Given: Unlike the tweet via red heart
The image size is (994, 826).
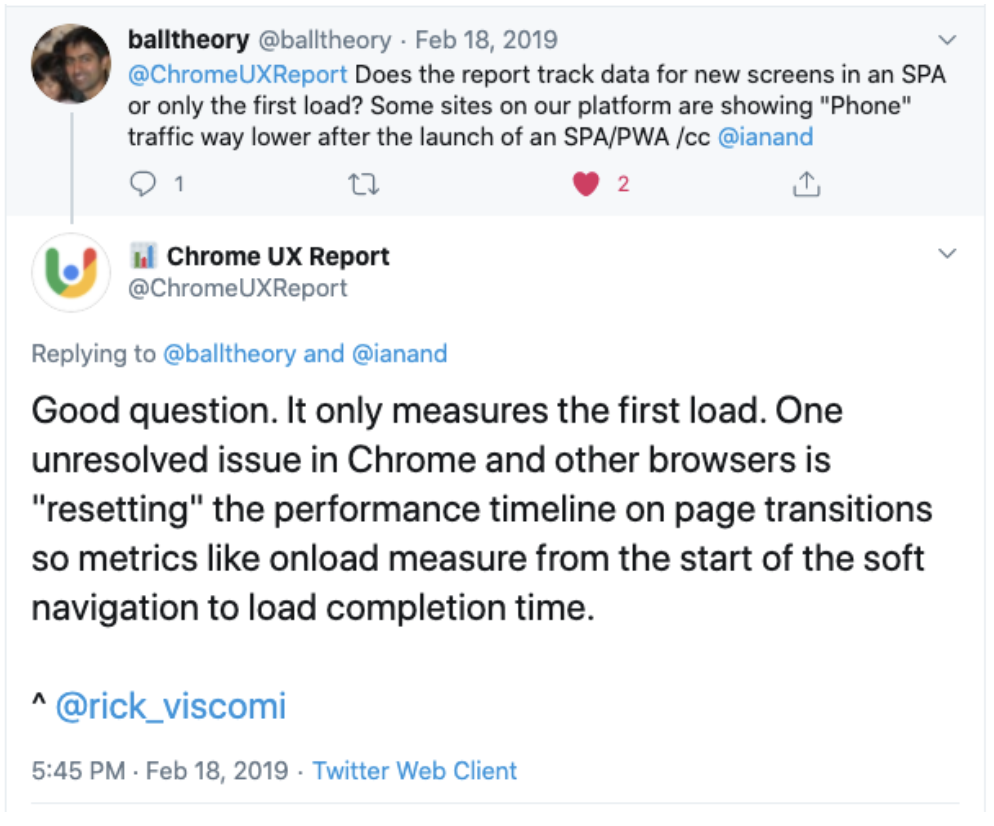Looking at the screenshot, I should [x=586, y=184].
